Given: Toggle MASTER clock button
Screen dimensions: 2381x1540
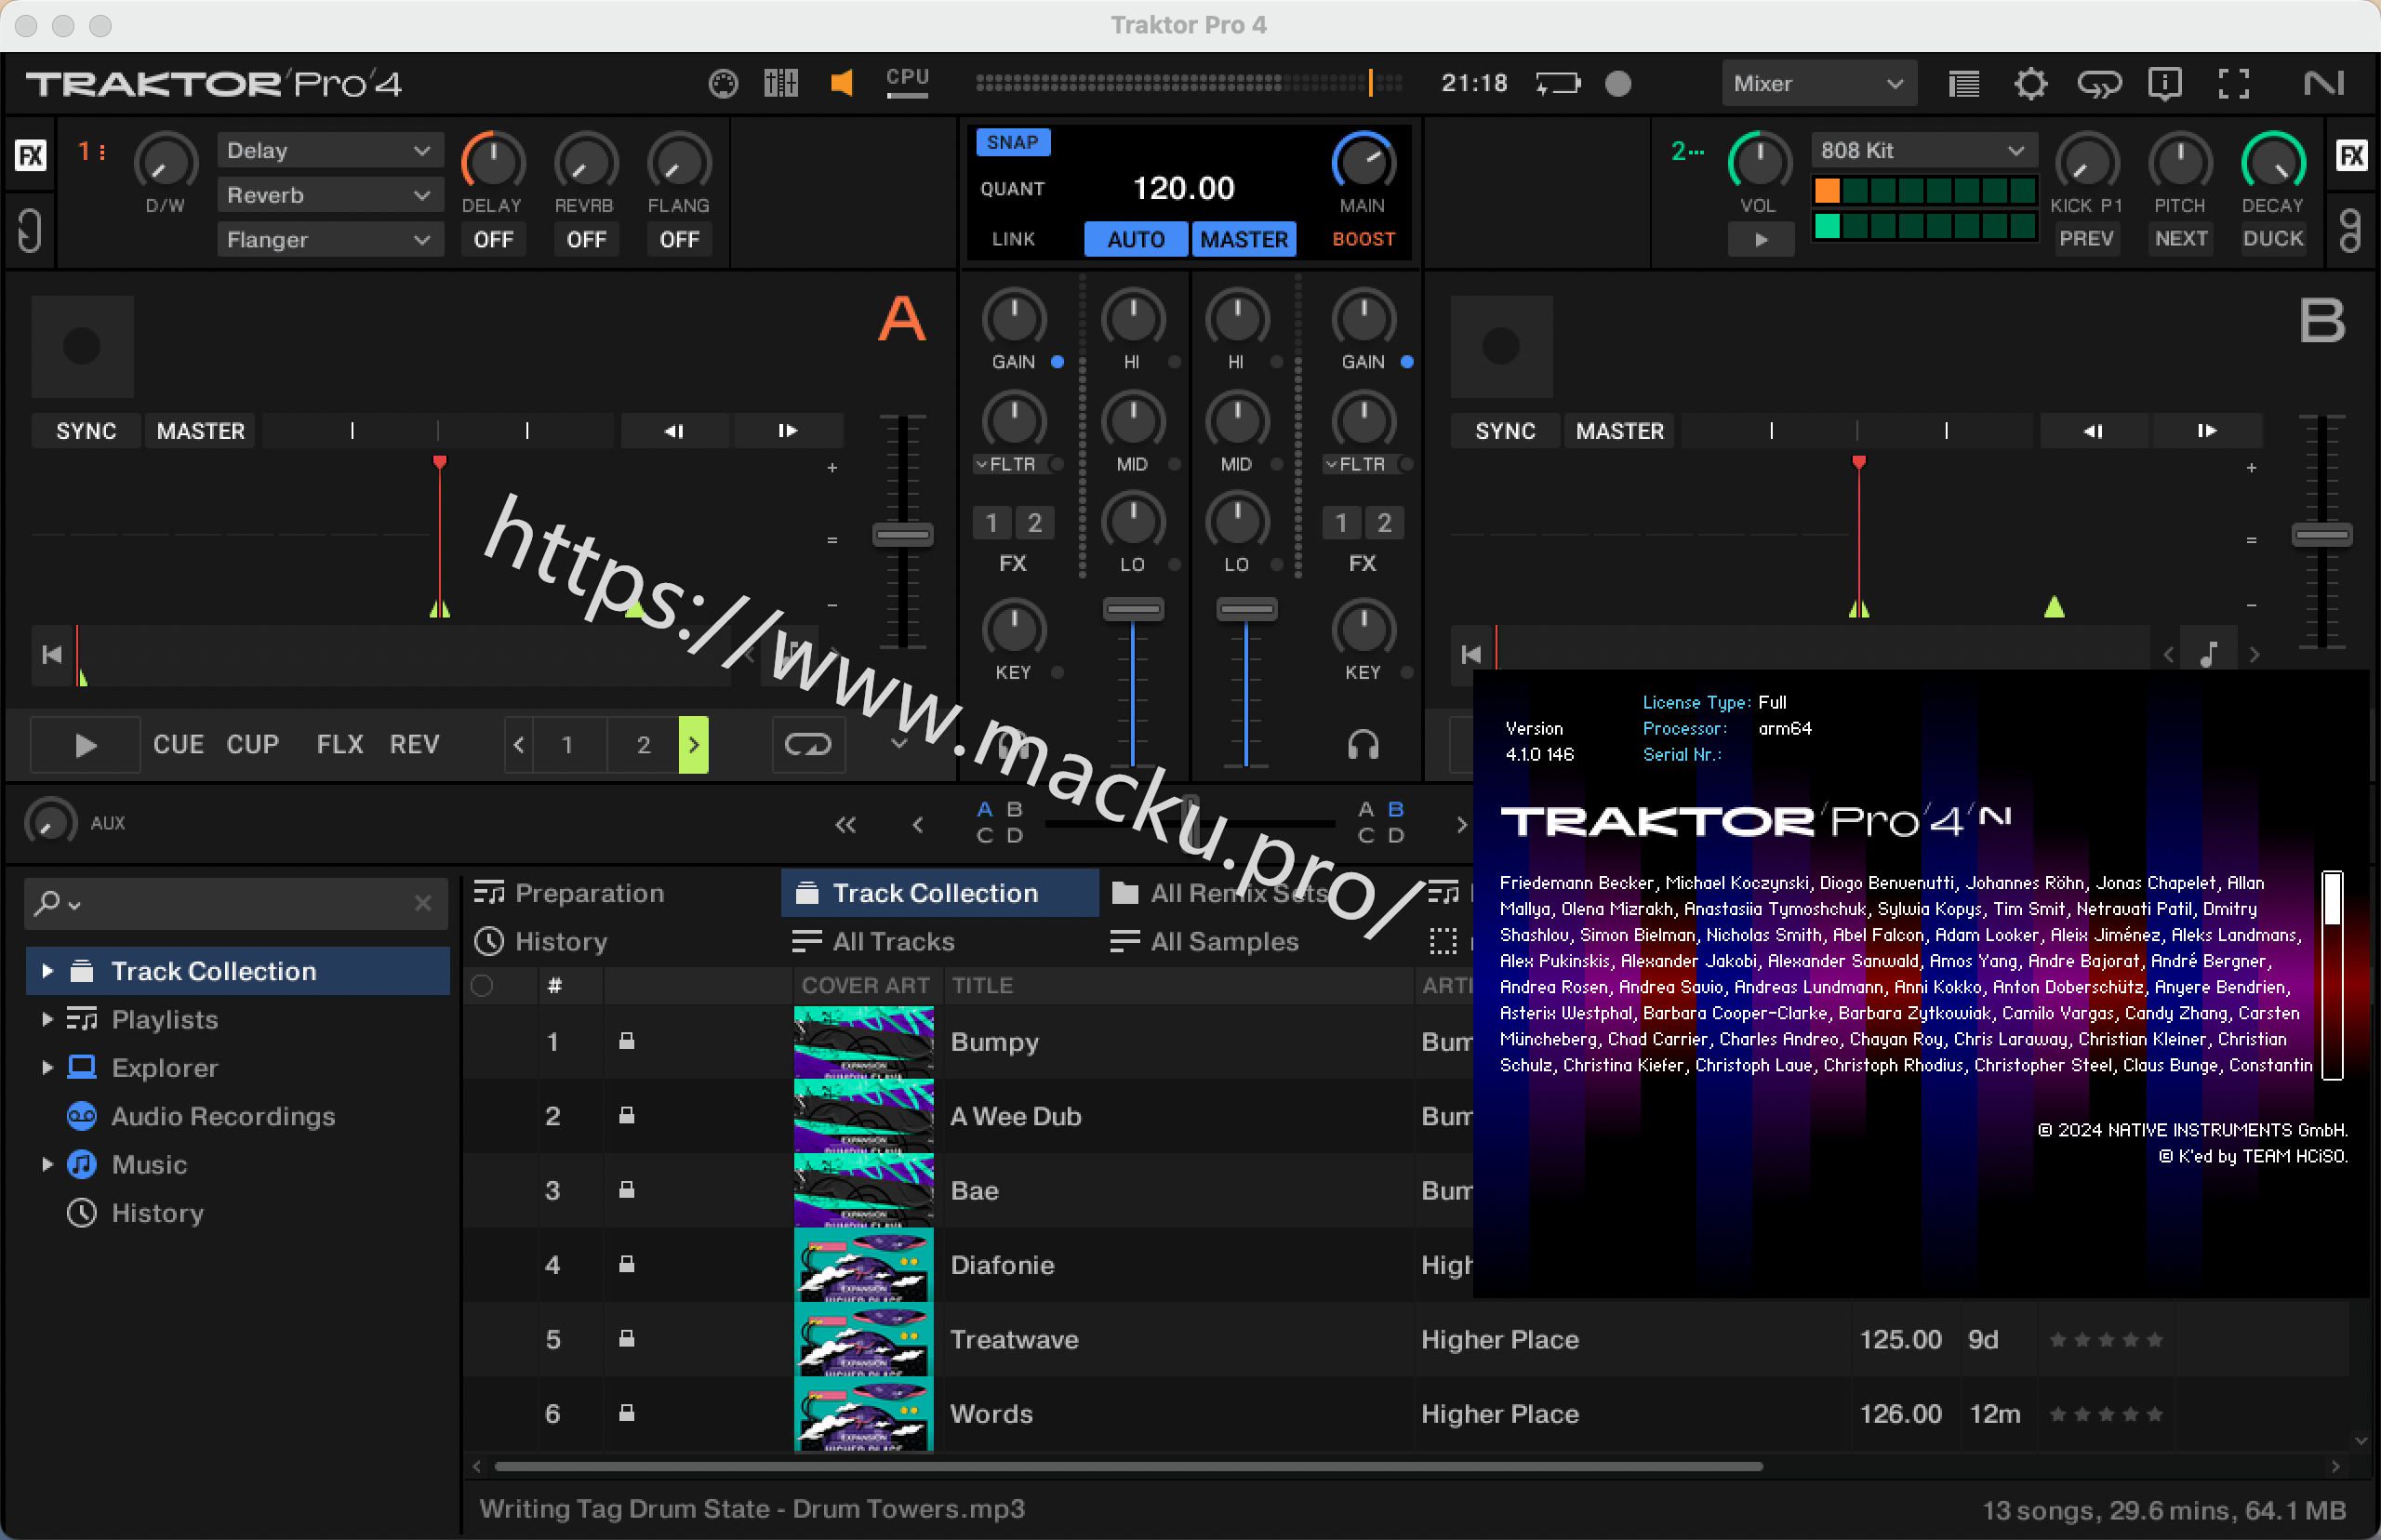Looking at the screenshot, I should click(1244, 239).
